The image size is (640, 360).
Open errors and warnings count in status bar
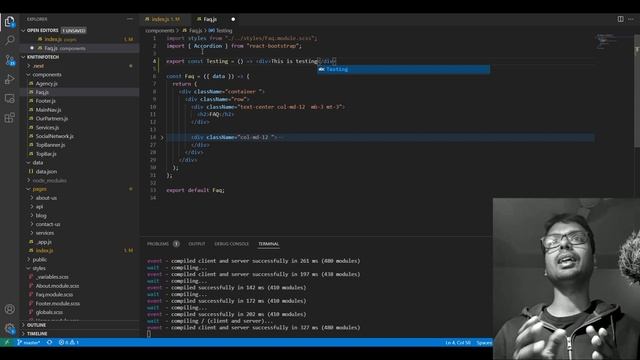(x=69, y=342)
